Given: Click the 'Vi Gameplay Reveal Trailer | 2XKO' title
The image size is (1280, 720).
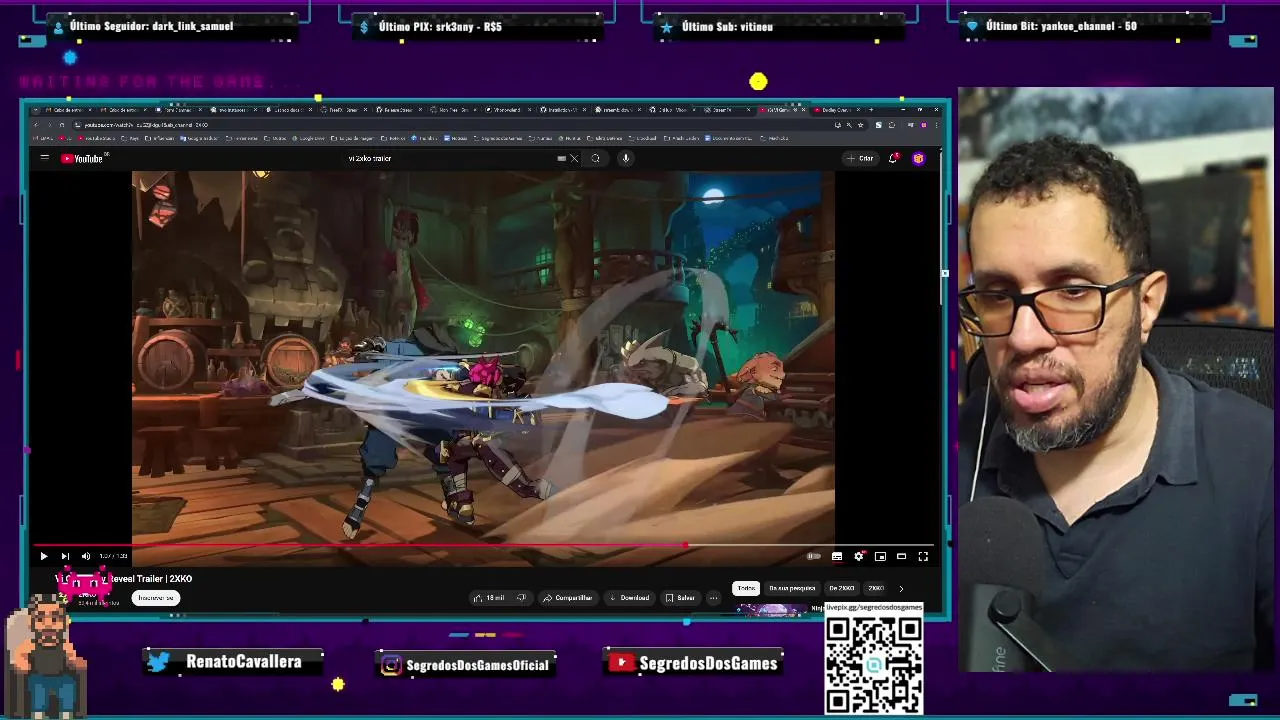Looking at the screenshot, I should pos(124,578).
